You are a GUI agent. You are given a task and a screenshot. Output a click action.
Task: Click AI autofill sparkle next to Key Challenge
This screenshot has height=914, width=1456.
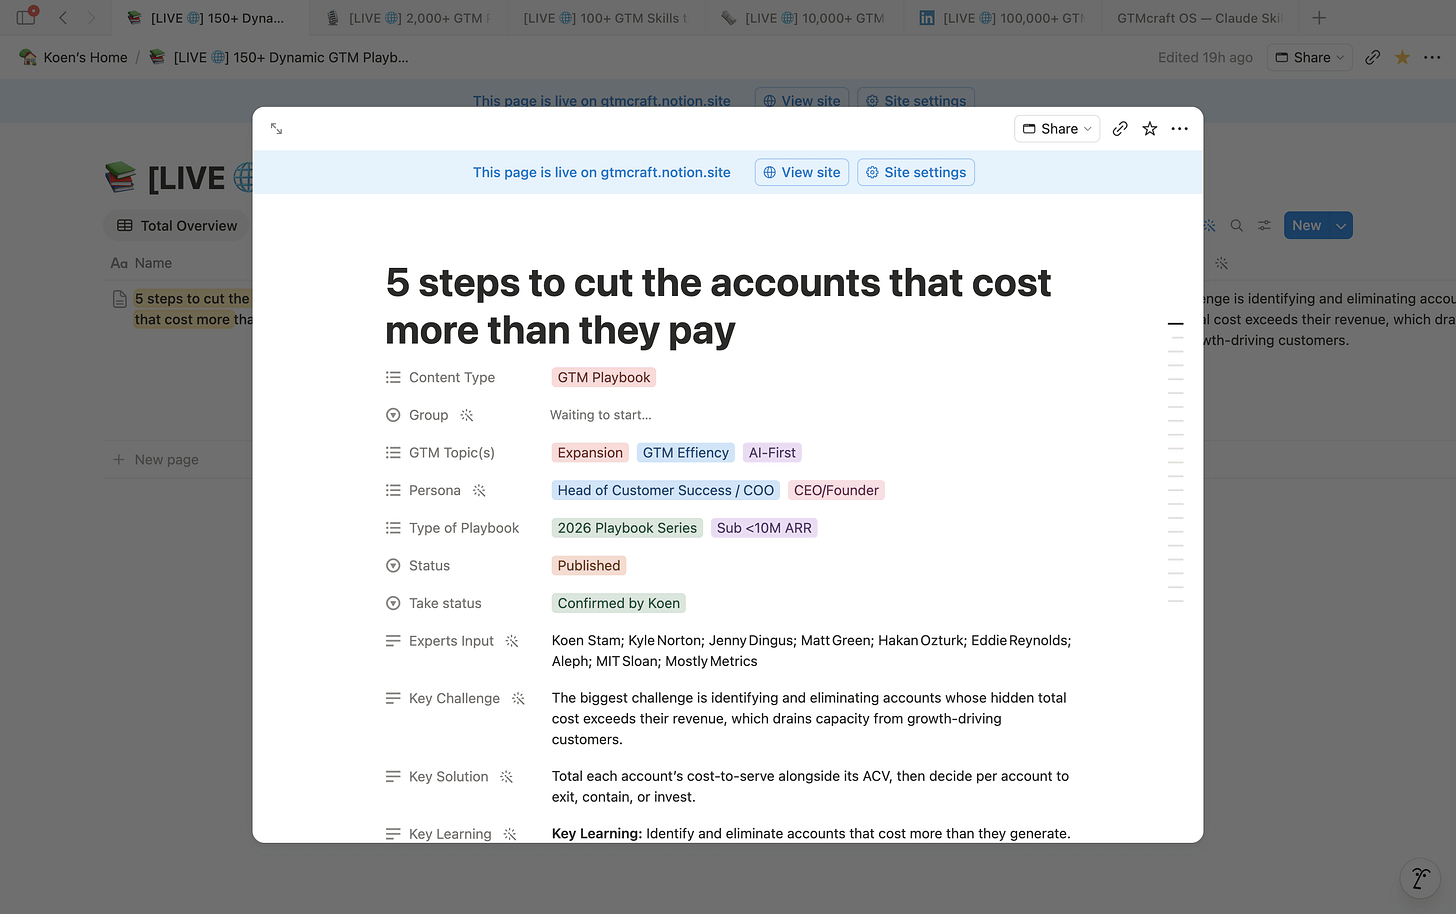click(x=518, y=698)
